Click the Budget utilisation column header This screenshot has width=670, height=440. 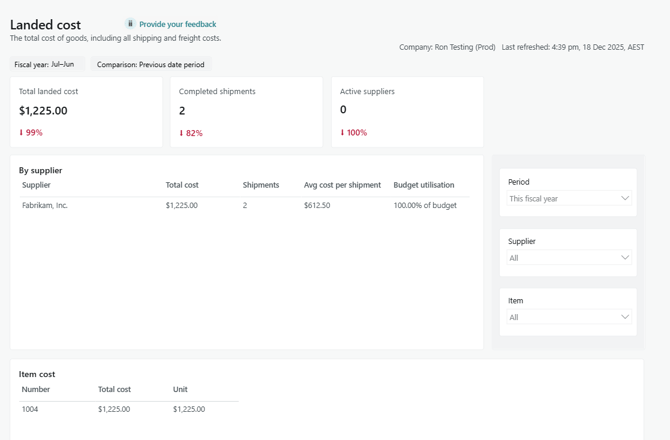tap(424, 185)
